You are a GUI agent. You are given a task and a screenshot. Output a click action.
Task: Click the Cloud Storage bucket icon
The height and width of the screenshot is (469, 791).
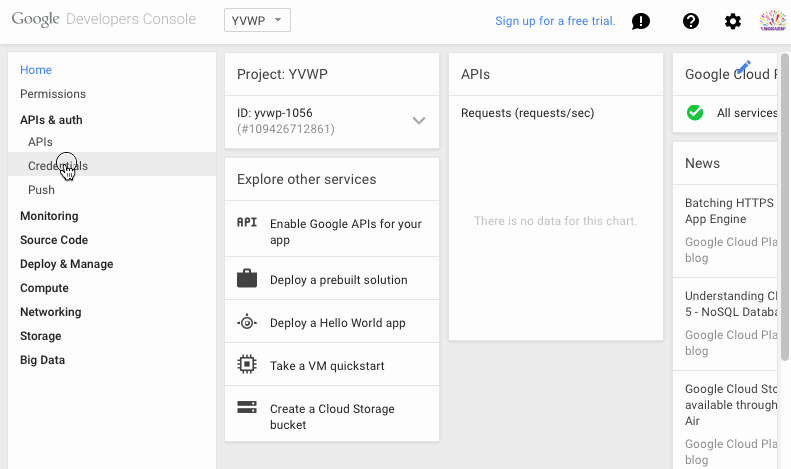(247, 407)
